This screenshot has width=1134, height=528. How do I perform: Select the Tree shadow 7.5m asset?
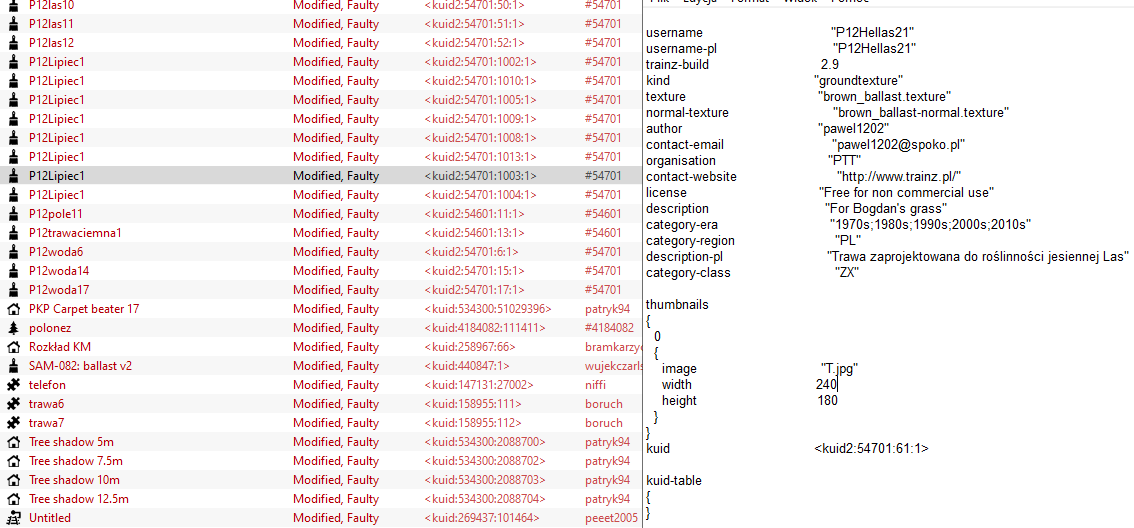click(x=76, y=461)
